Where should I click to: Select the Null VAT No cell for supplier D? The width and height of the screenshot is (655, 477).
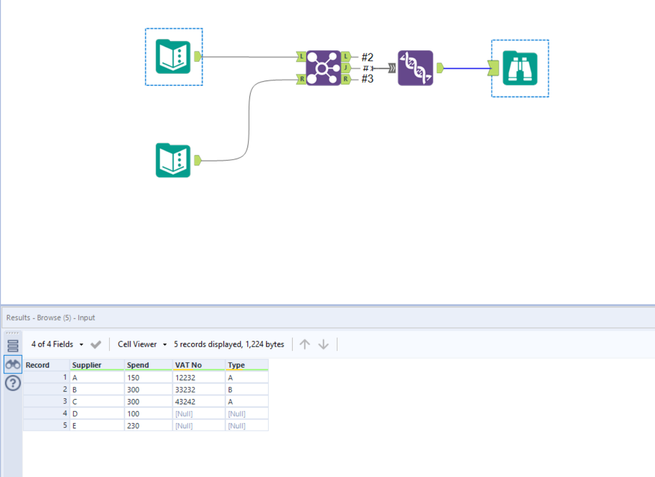coord(199,414)
